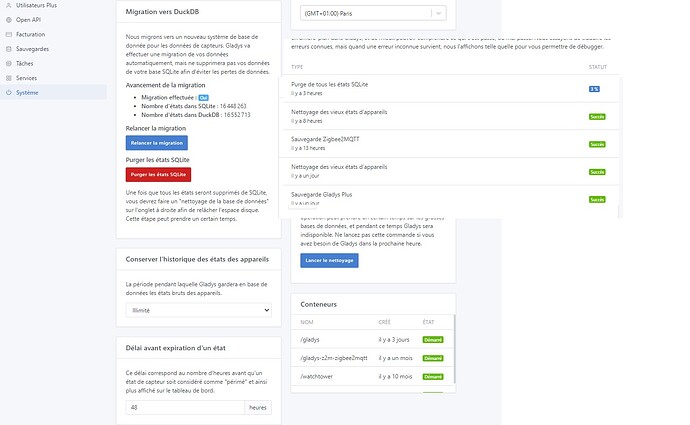Open the Services menu item

(x=26, y=77)
